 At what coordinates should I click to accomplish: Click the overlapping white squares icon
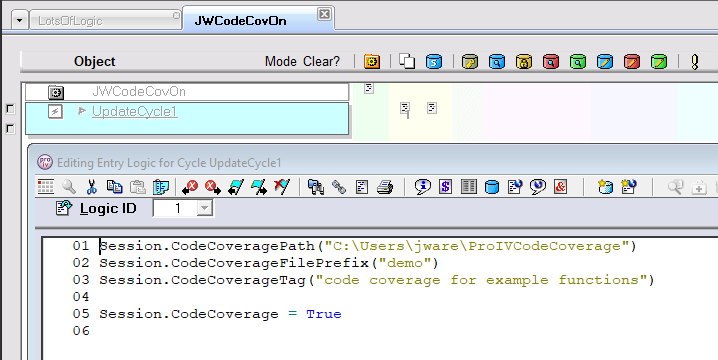pyautogui.click(x=407, y=61)
